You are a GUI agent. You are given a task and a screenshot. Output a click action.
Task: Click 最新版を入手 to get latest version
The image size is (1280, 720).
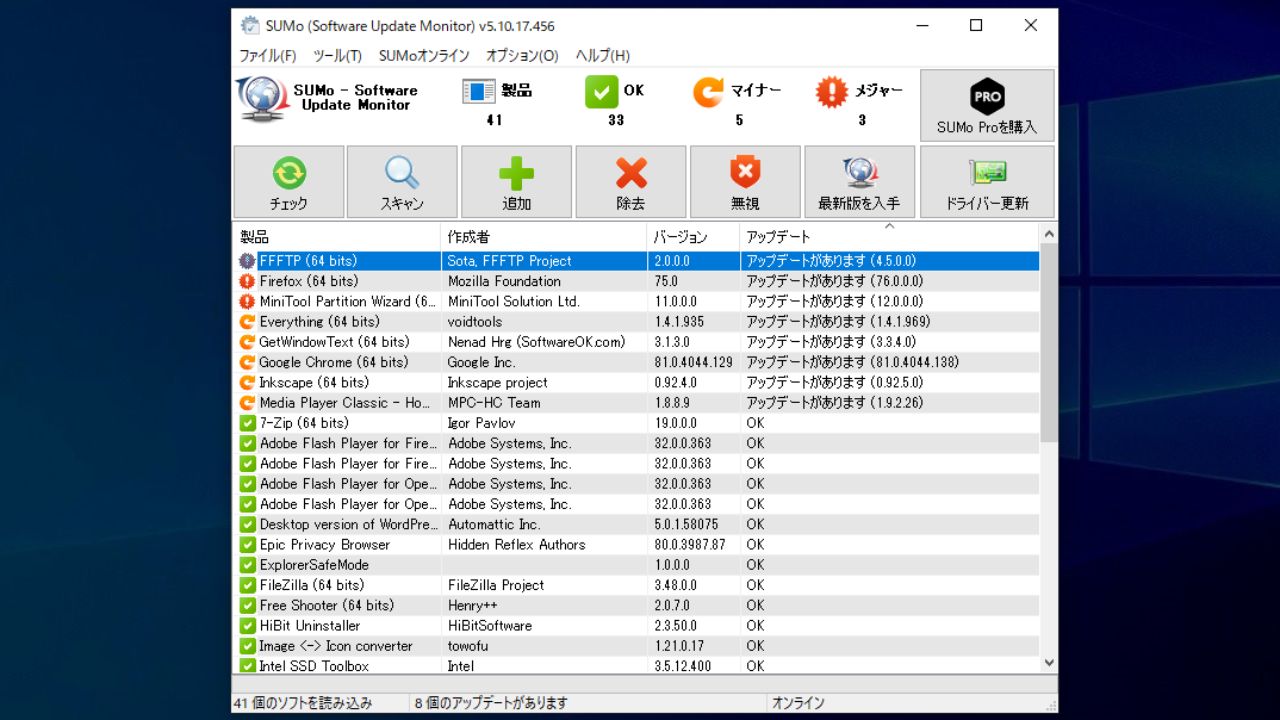pos(859,182)
